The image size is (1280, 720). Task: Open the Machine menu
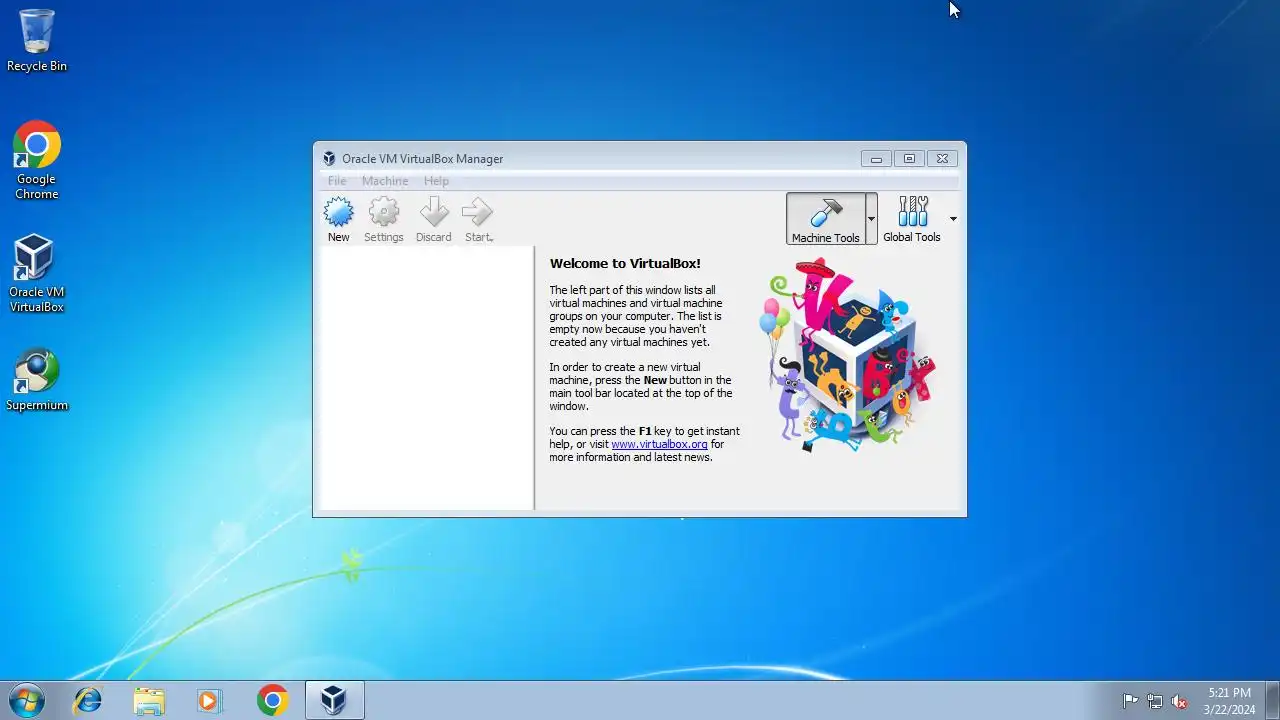click(385, 181)
